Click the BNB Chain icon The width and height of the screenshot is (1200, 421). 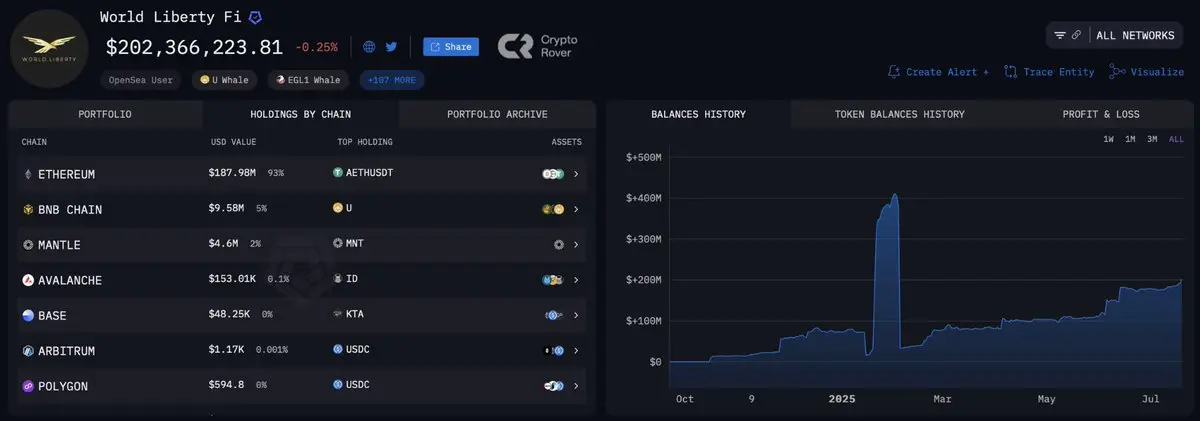tap(28, 209)
